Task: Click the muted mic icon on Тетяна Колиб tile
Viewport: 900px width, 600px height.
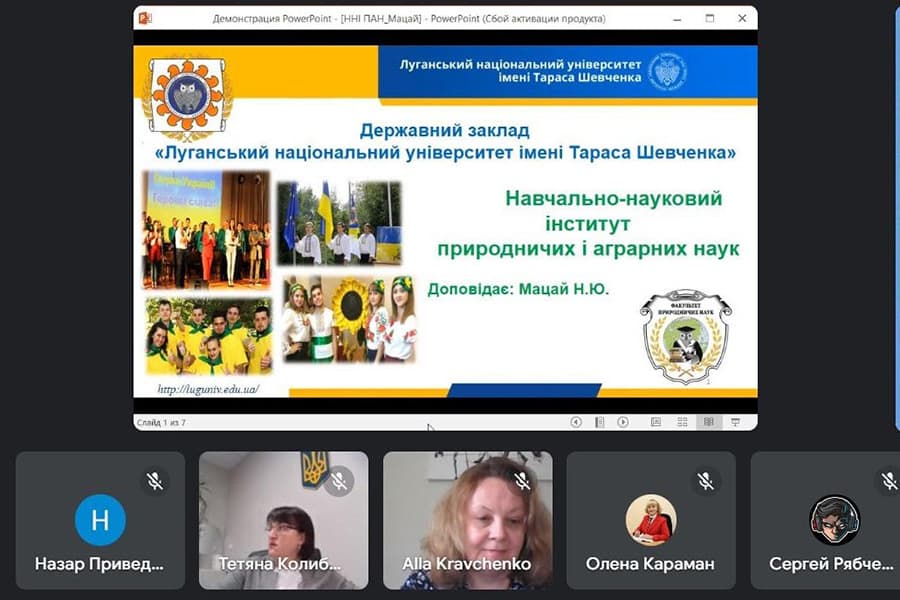Action: click(x=339, y=481)
